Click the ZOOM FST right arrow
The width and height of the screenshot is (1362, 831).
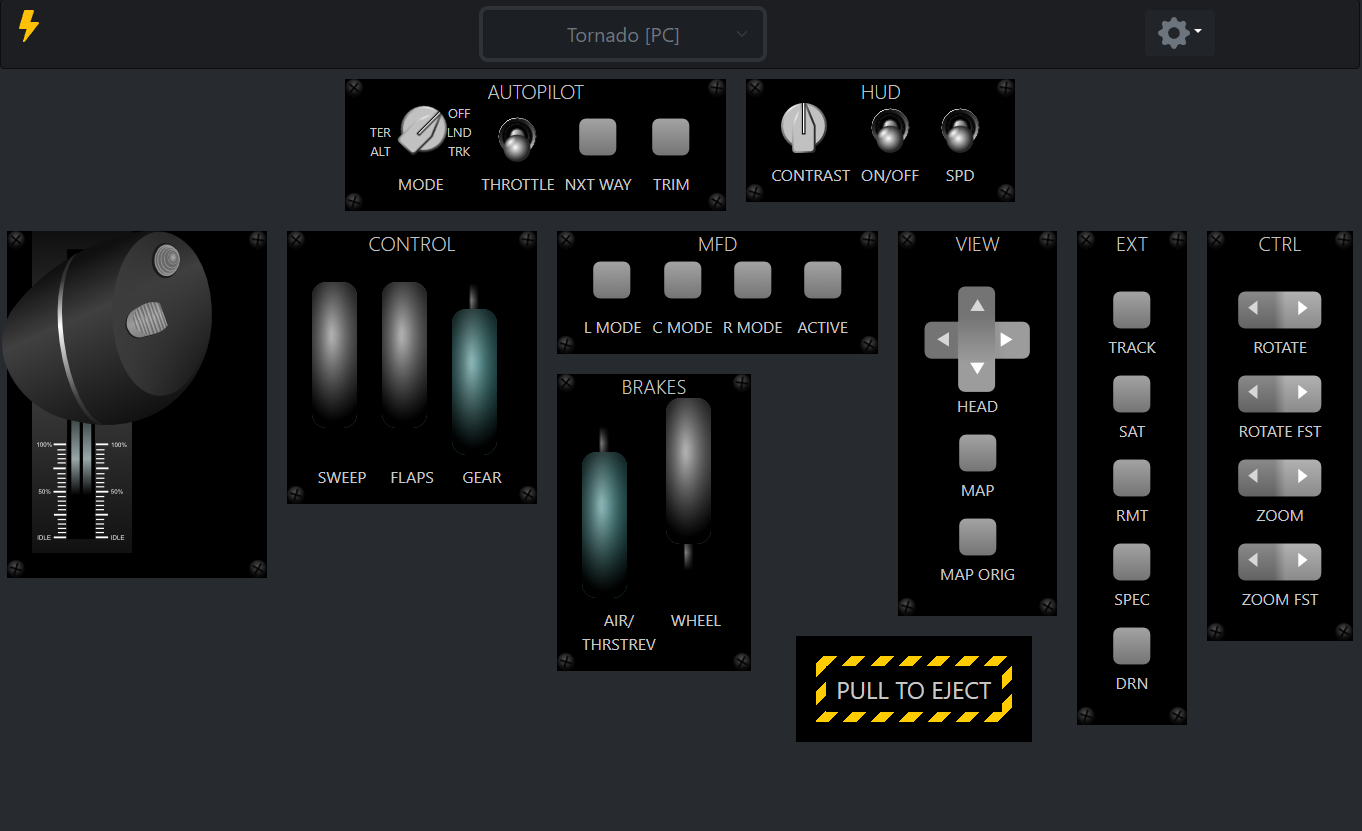click(1302, 562)
